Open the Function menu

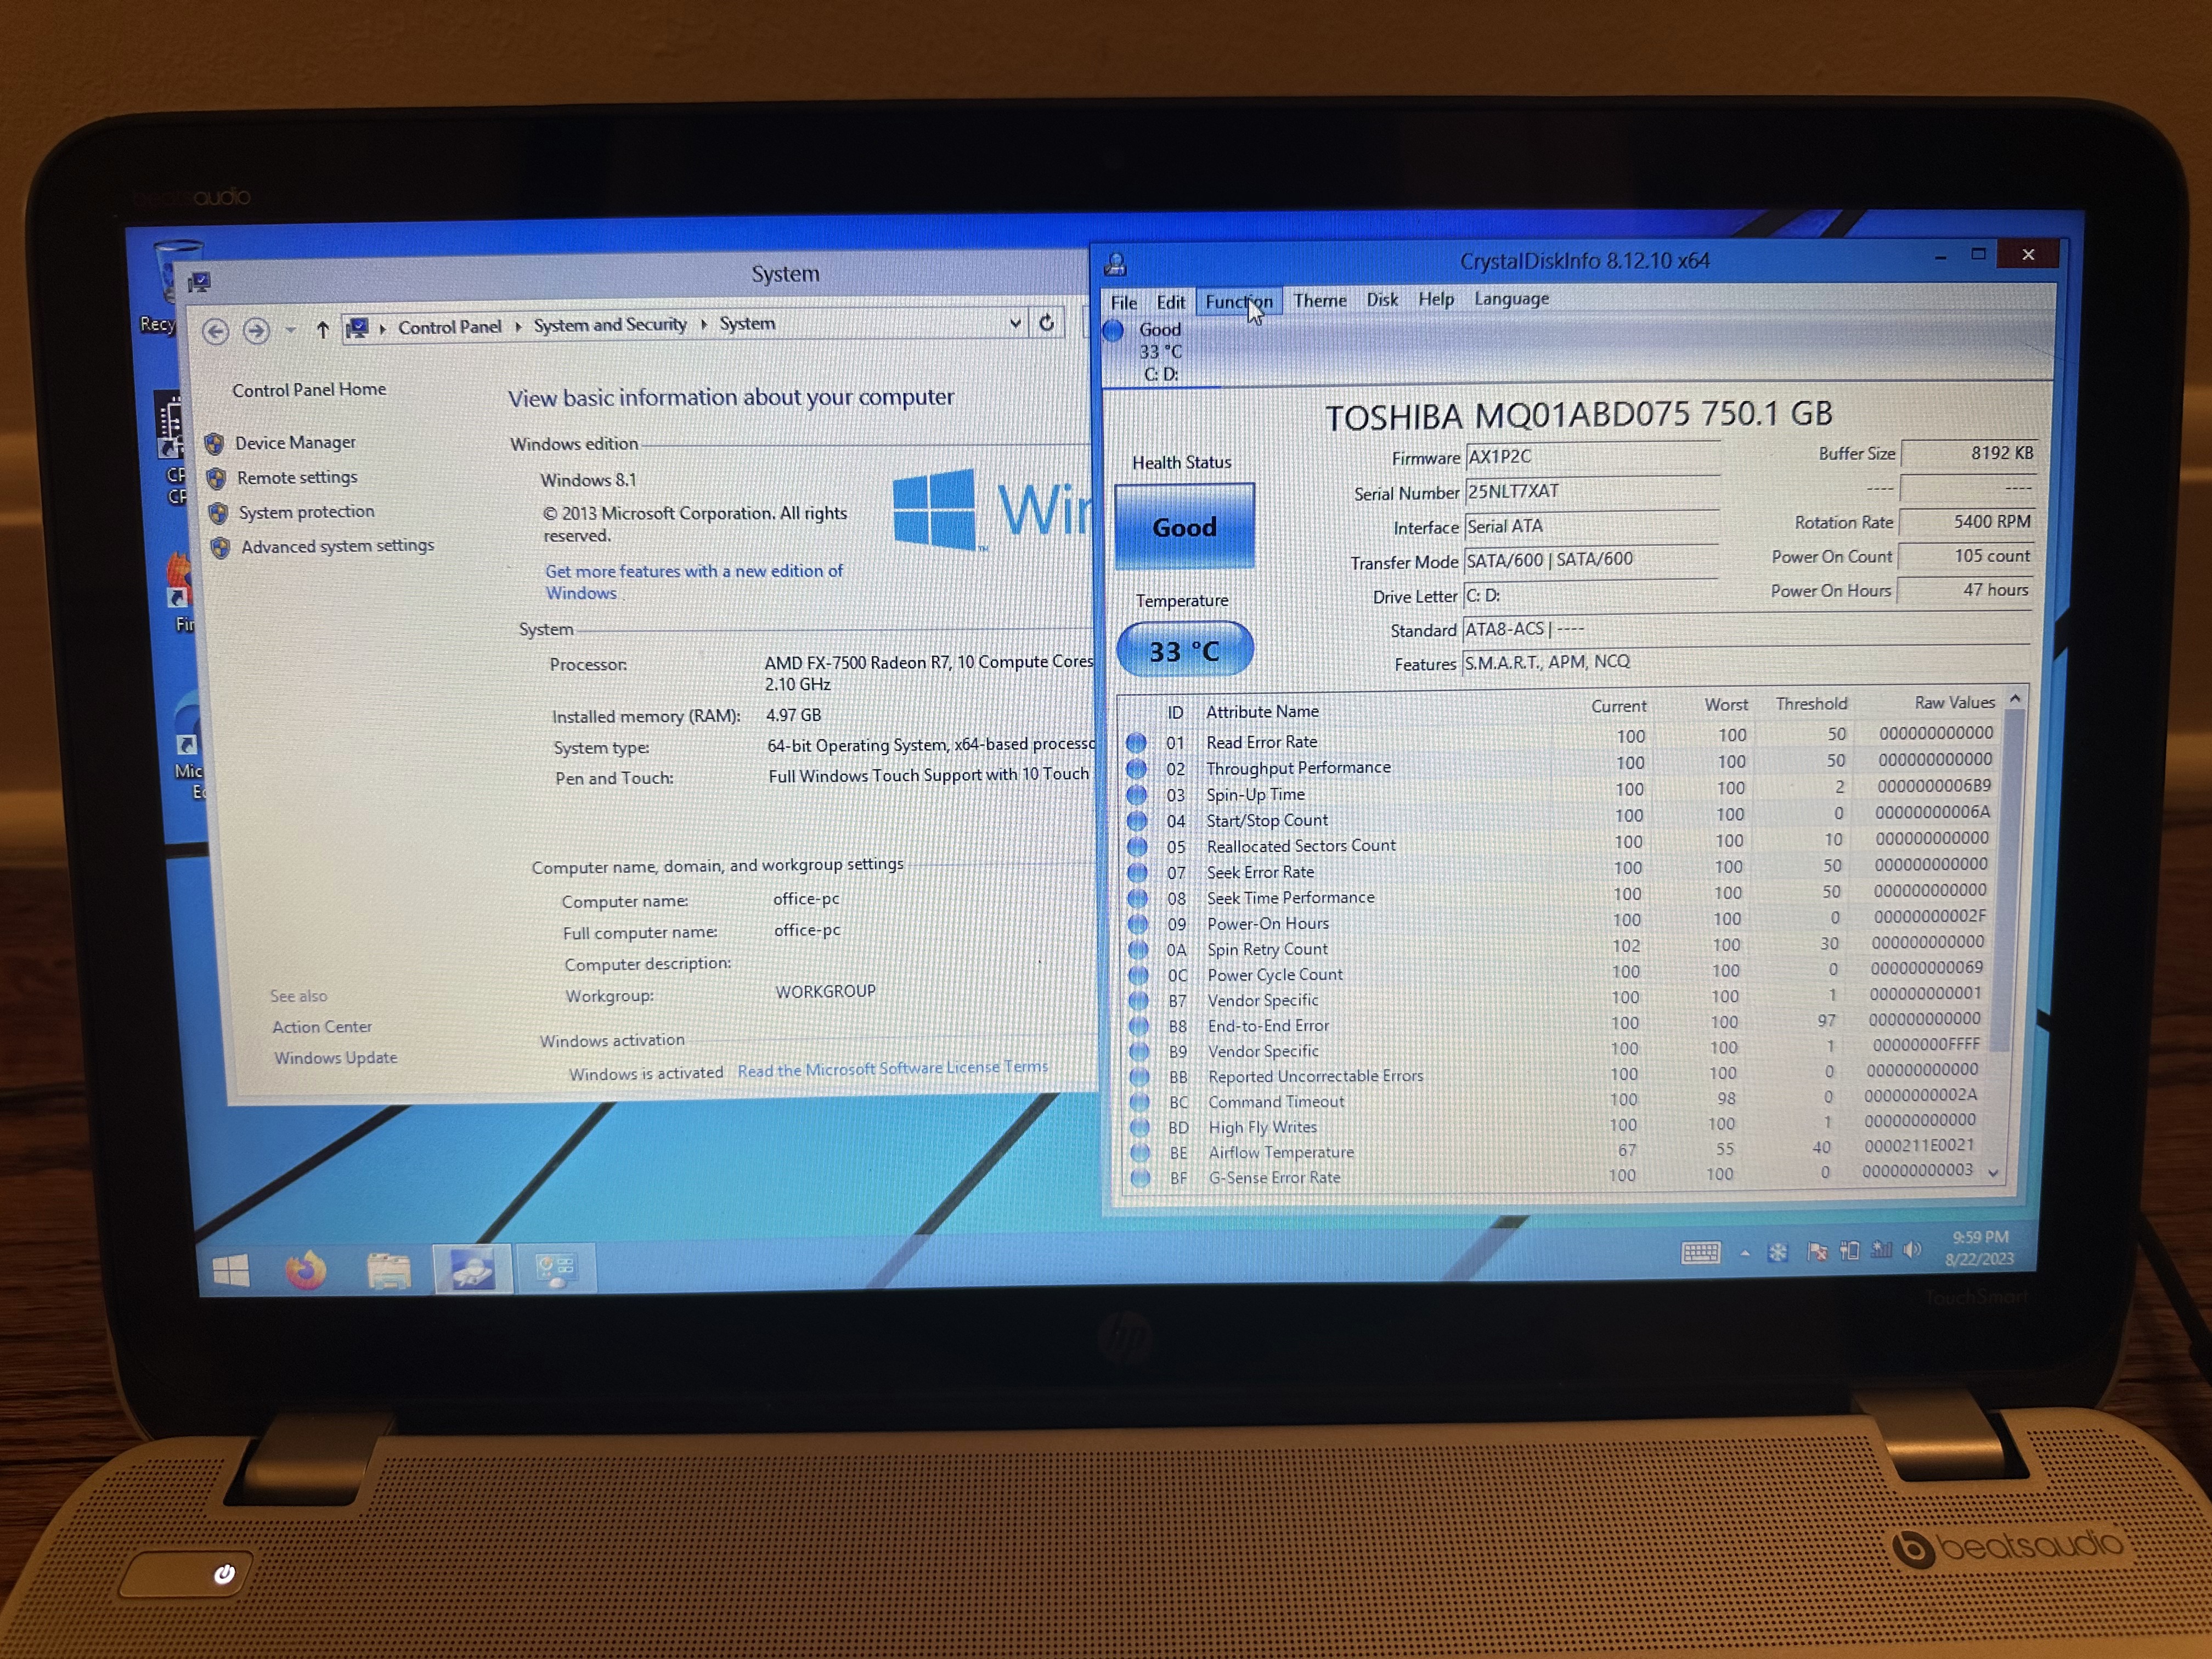(1238, 301)
